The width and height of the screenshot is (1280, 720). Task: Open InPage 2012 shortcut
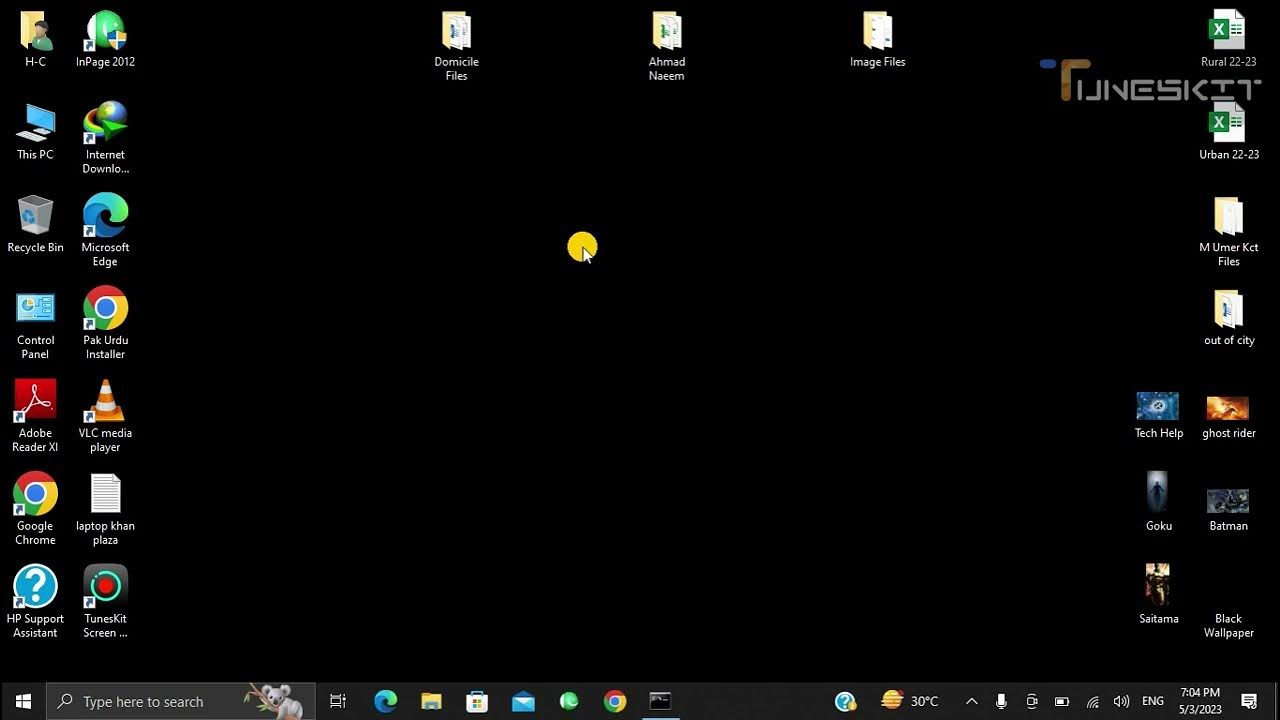105,40
